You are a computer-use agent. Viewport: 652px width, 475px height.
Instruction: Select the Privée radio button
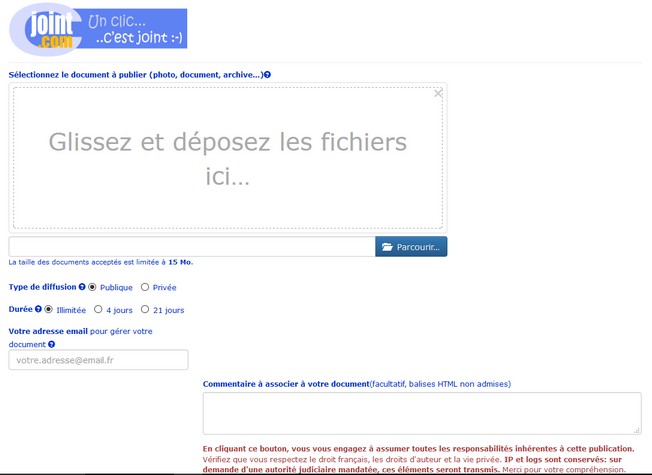[145, 287]
